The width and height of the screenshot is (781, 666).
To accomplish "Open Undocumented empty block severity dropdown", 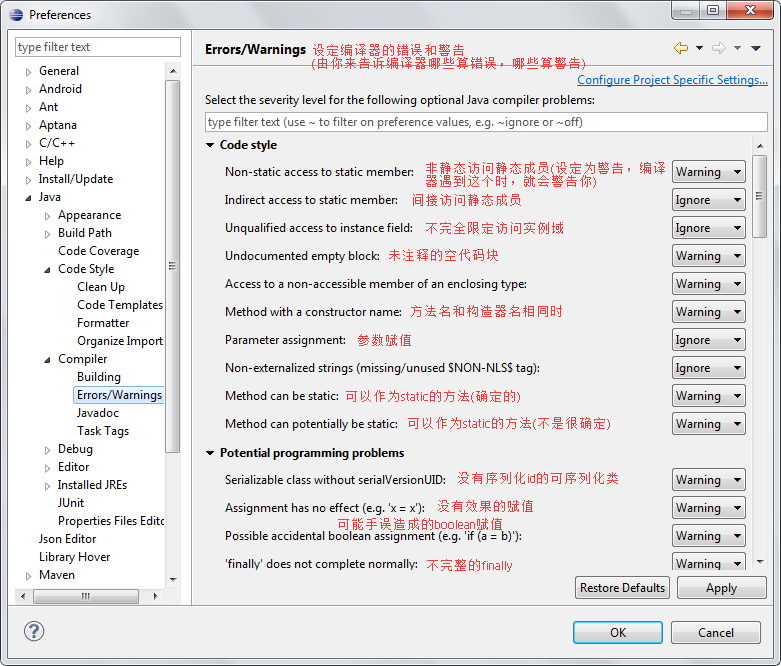I will [708, 256].
